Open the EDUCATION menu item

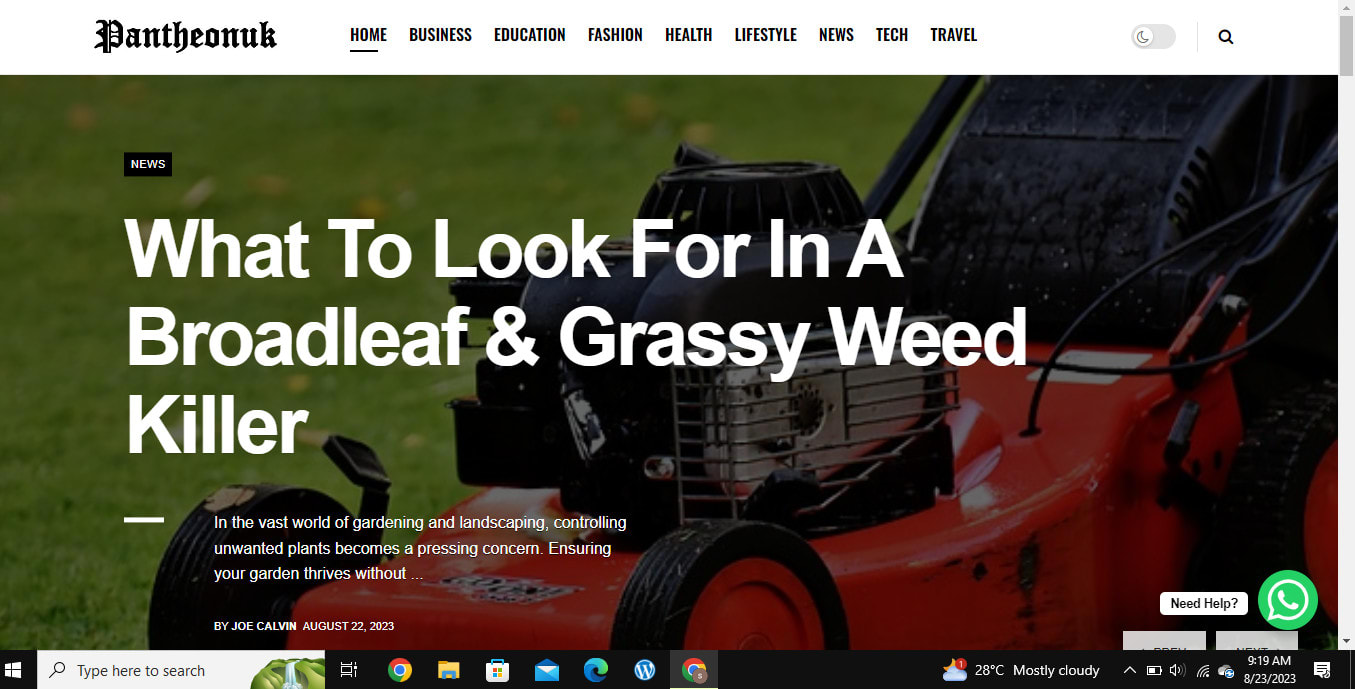click(x=529, y=35)
